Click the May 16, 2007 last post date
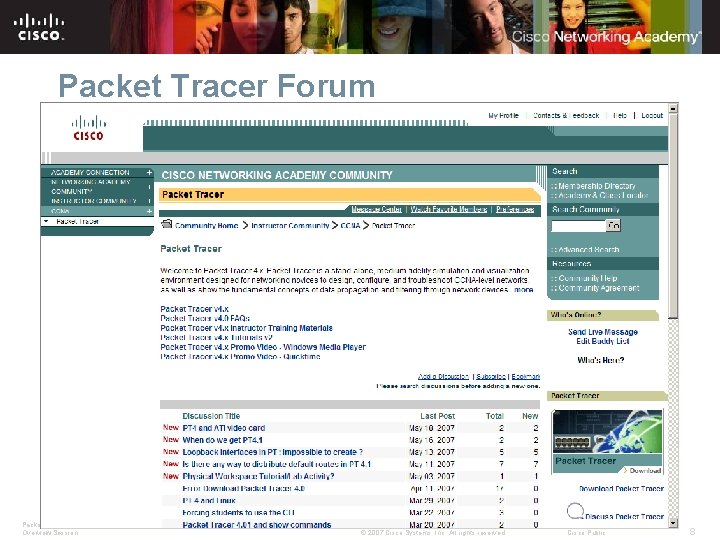Viewport: 720px width, 540px height. (x=432, y=440)
